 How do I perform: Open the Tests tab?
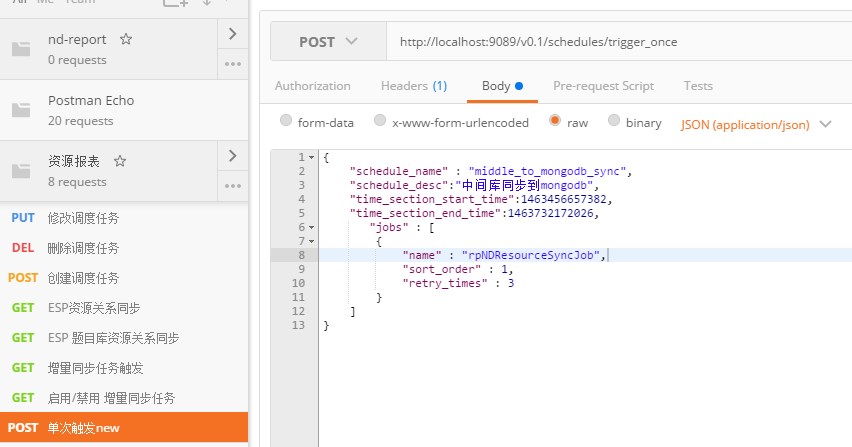pos(698,86)
